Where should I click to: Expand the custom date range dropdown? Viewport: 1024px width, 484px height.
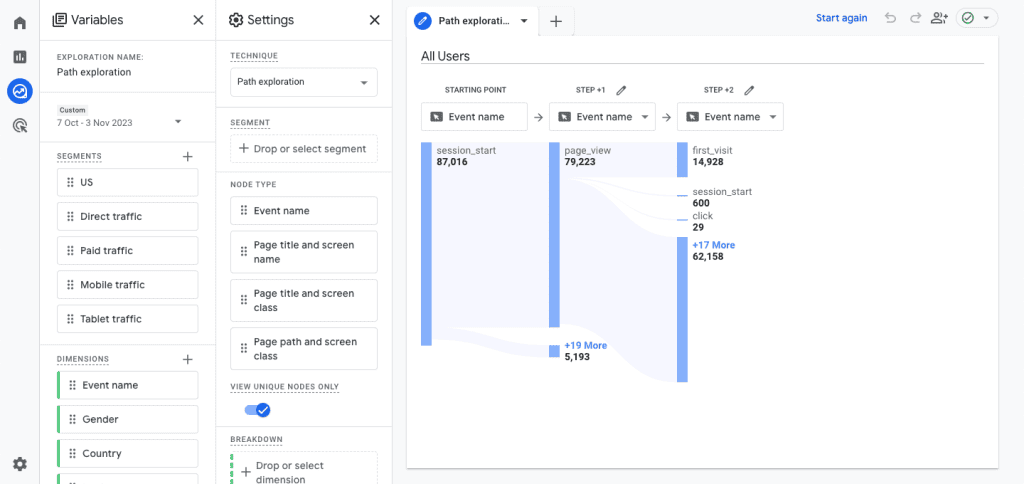click(x=178, y=122)
